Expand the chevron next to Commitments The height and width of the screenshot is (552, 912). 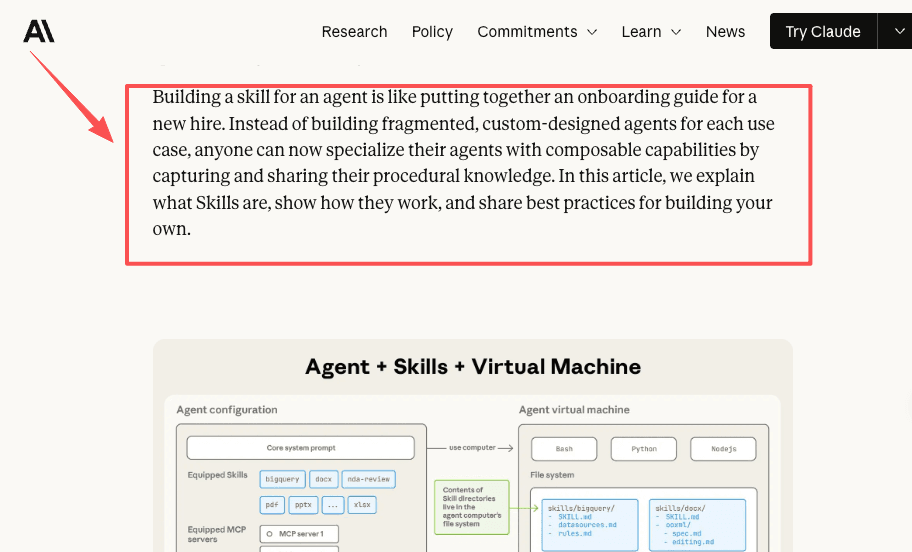592,32
